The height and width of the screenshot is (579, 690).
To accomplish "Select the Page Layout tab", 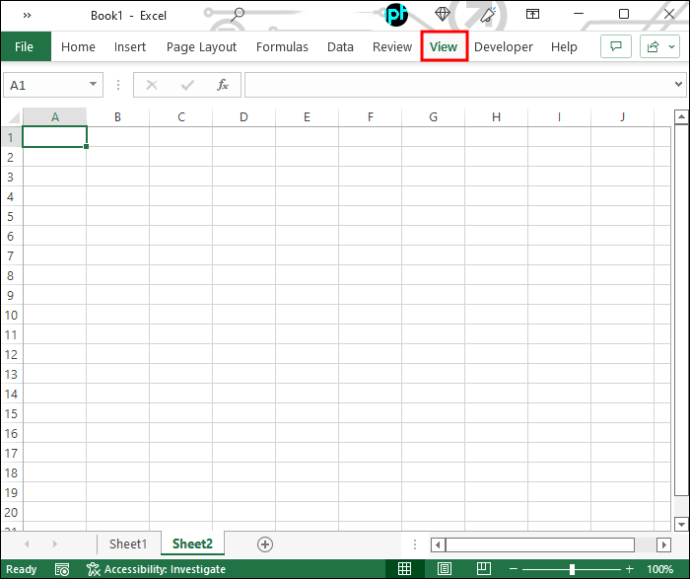I will click(x=201, y=47).
